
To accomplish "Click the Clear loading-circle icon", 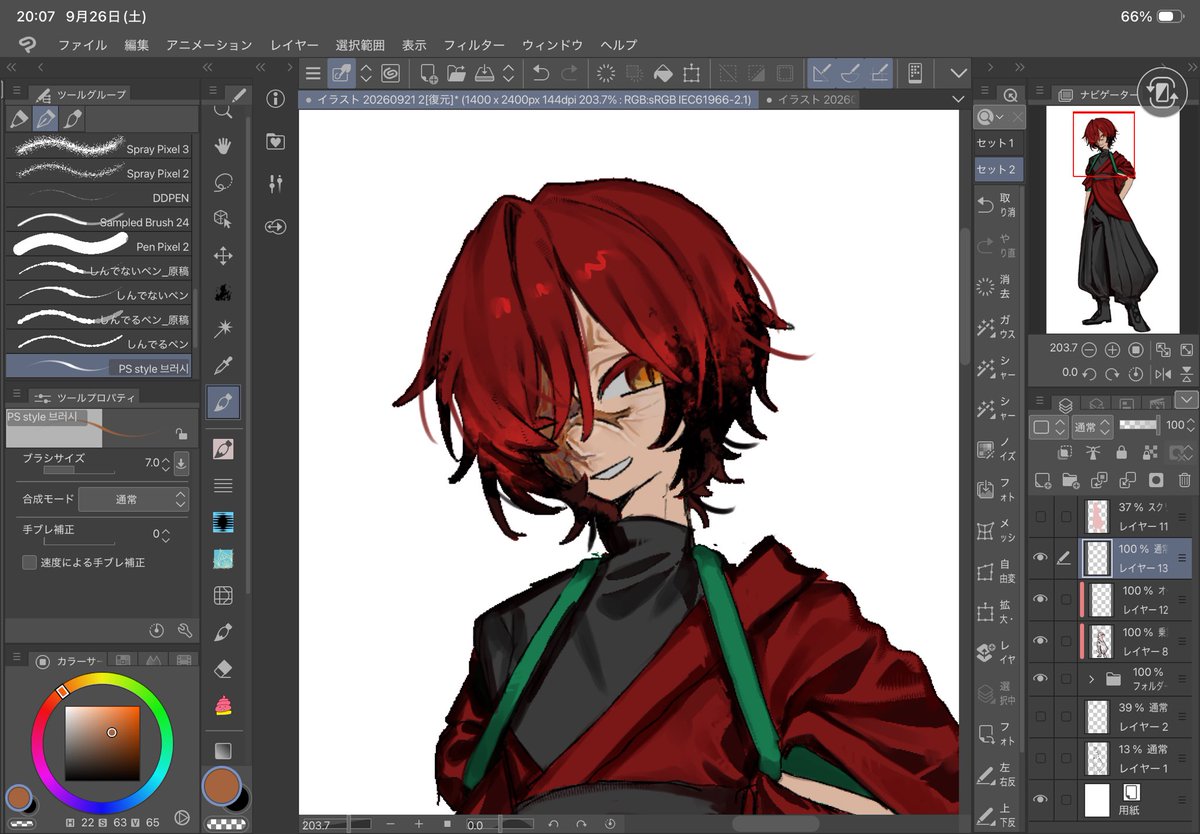I will click(605, 73).
